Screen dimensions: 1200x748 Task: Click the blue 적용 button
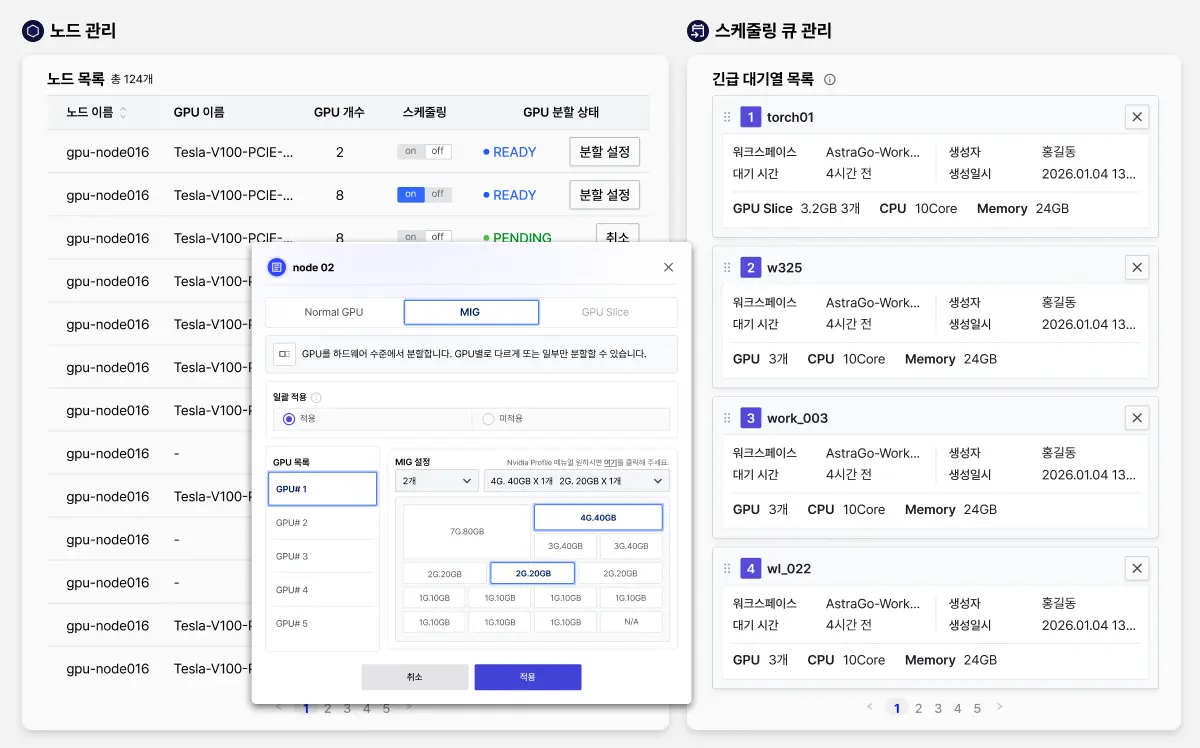[x=528, y=677]
